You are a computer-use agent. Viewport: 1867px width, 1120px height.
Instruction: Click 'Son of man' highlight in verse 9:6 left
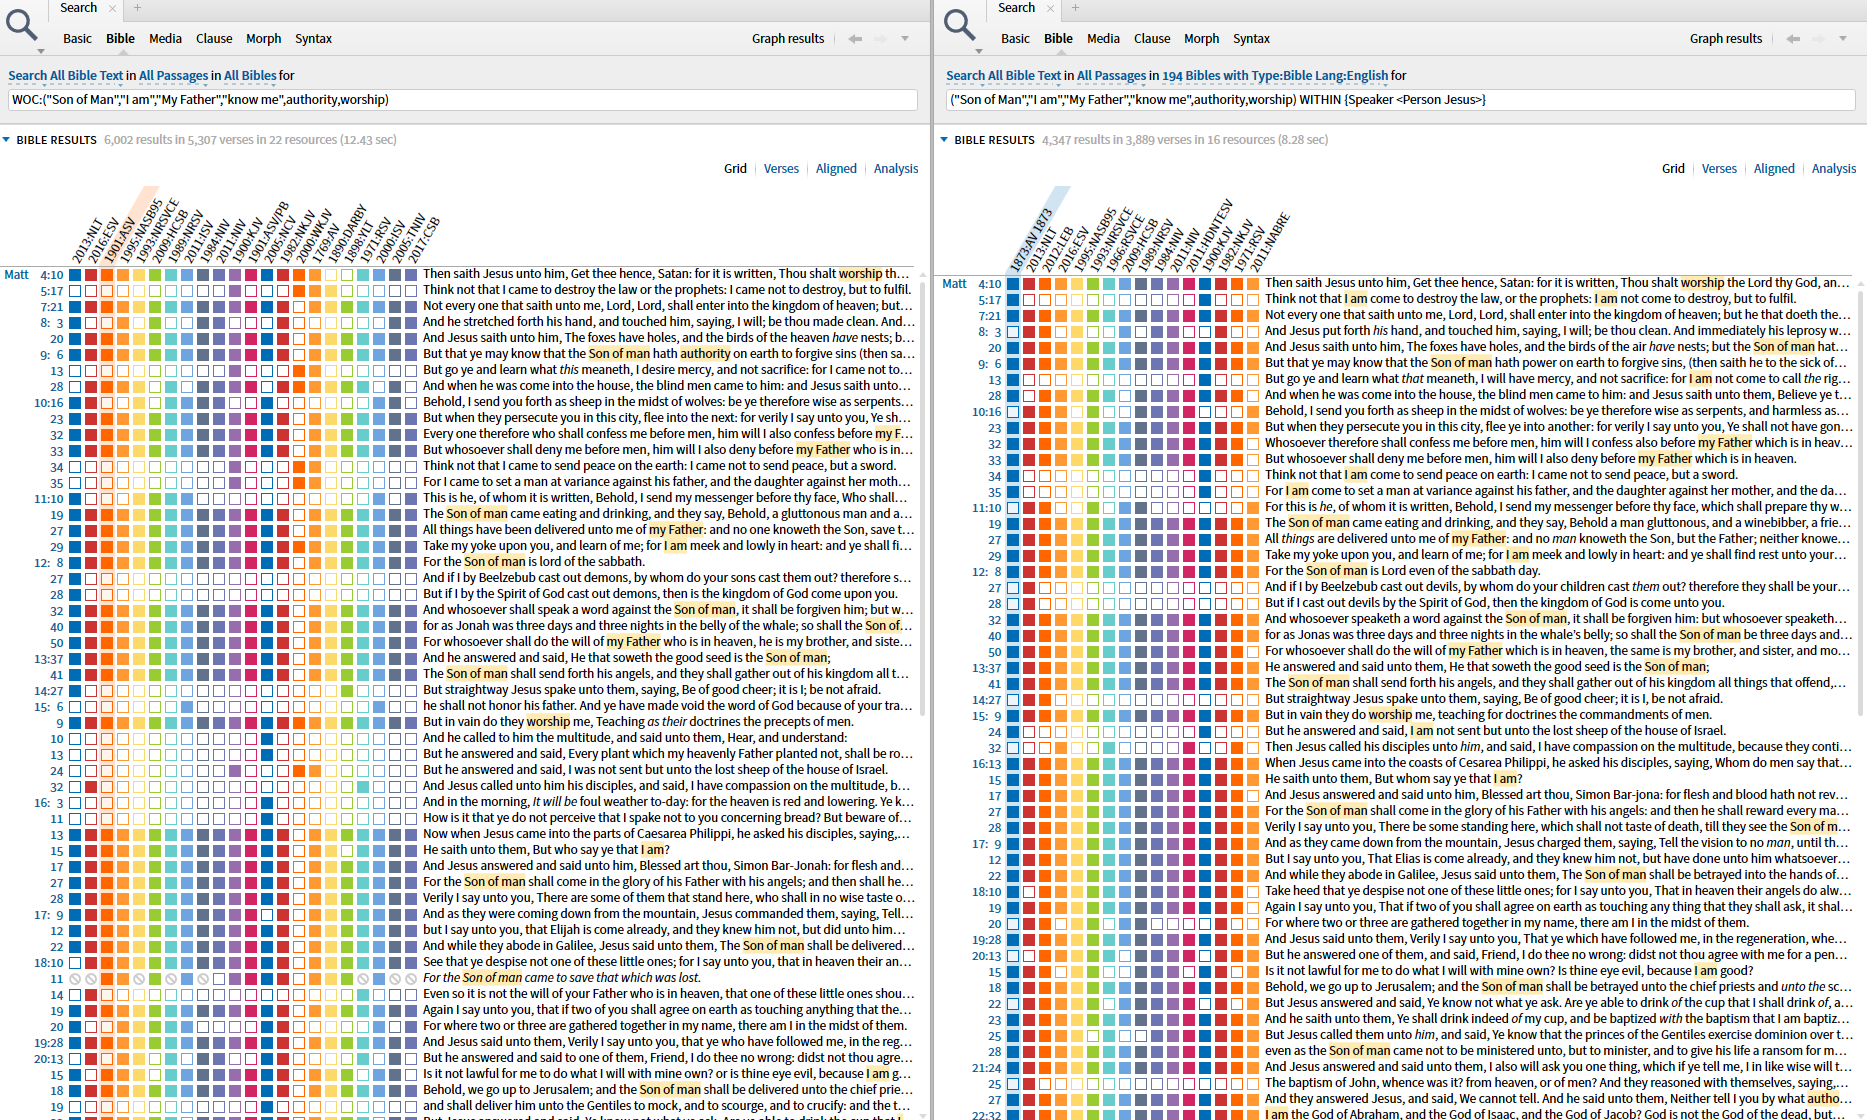(x=619, y=354)
